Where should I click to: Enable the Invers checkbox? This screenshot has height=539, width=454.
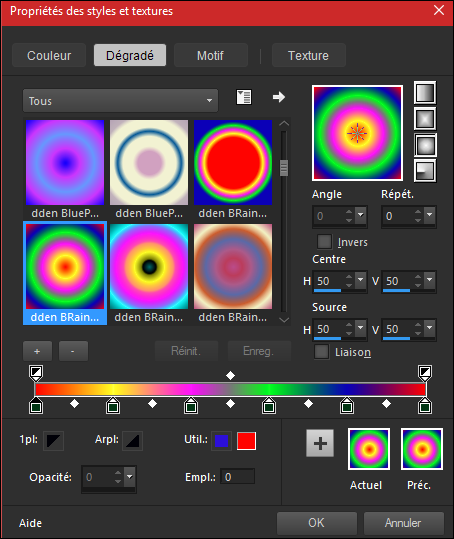(x=324, y=242)
